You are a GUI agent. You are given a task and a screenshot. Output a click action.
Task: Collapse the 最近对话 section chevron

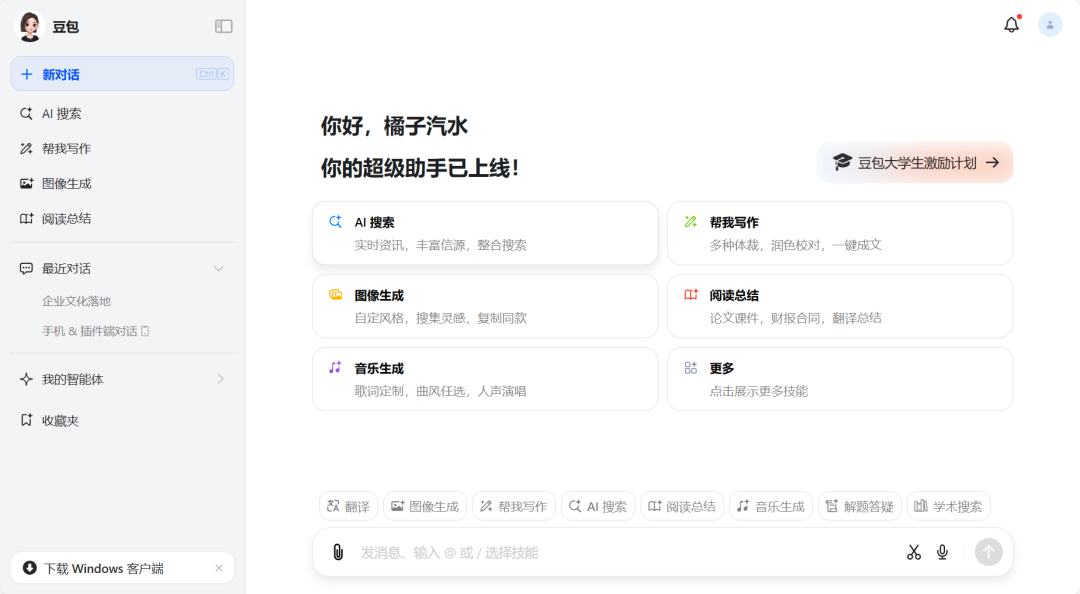[x=218, y=269]
